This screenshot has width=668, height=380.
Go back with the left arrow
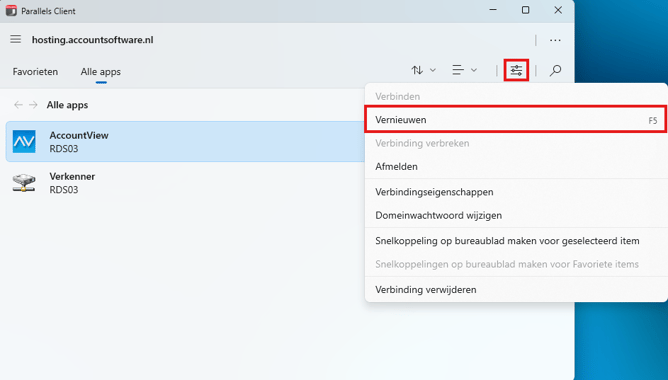[18, 105]
